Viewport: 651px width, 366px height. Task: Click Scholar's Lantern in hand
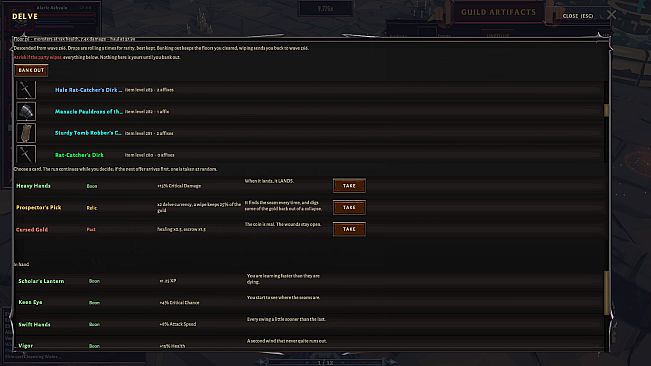(x=41, y=281)
